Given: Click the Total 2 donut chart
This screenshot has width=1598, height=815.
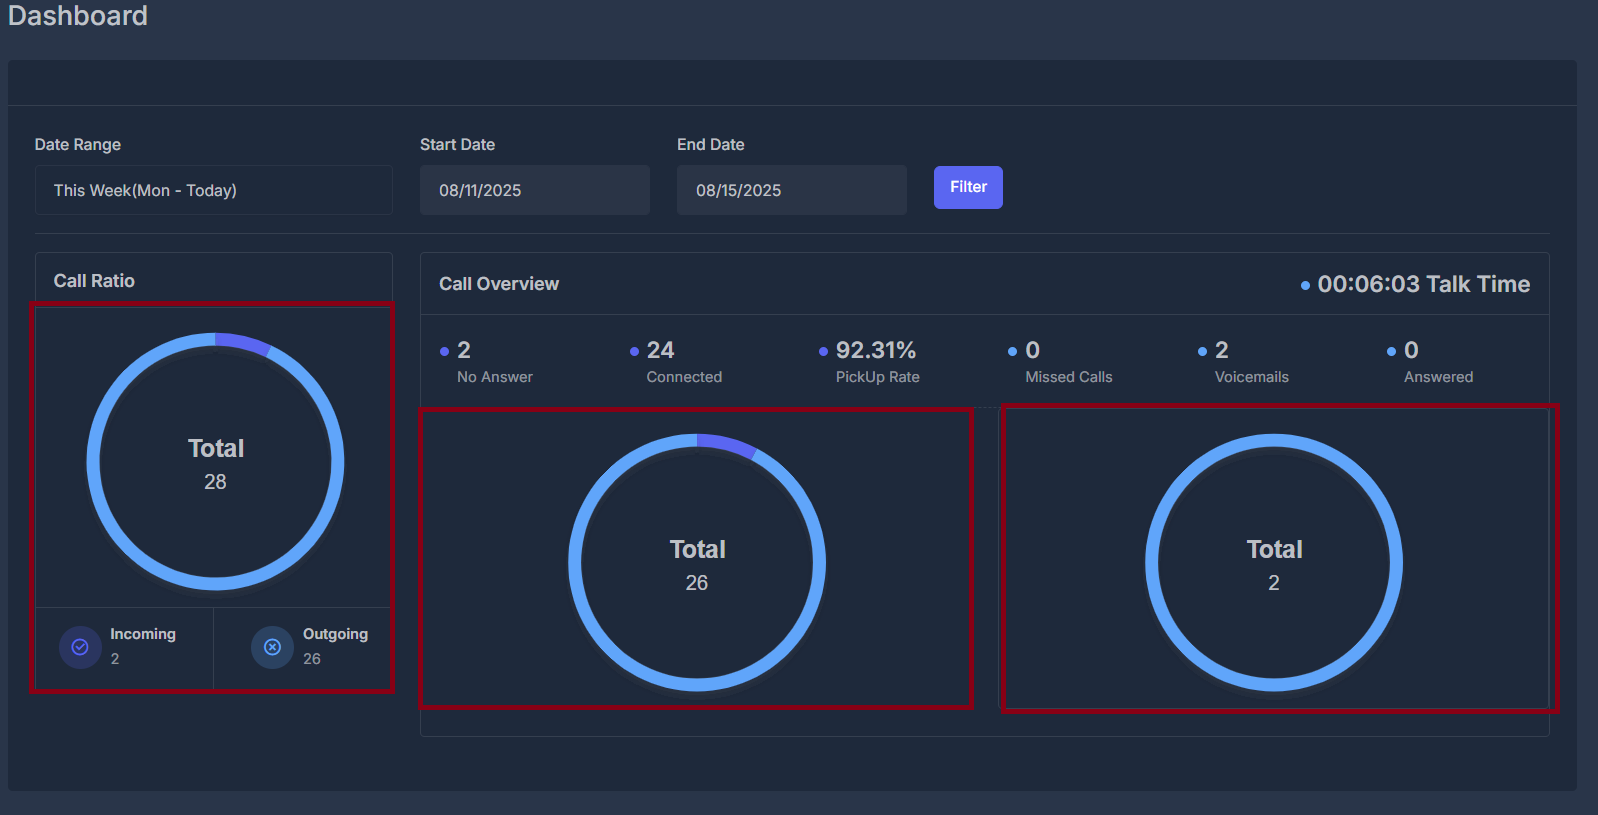Looking at the screenshot, I should [x=1274, y=562].
